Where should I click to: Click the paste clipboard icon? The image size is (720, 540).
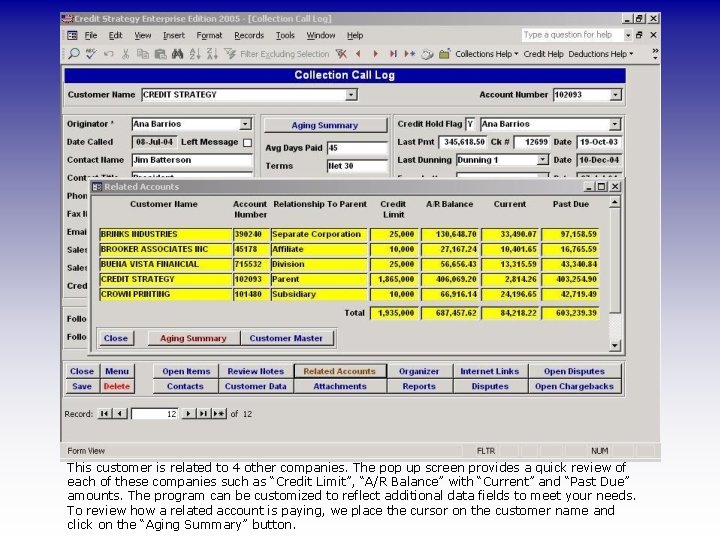[x=160, y=54]
